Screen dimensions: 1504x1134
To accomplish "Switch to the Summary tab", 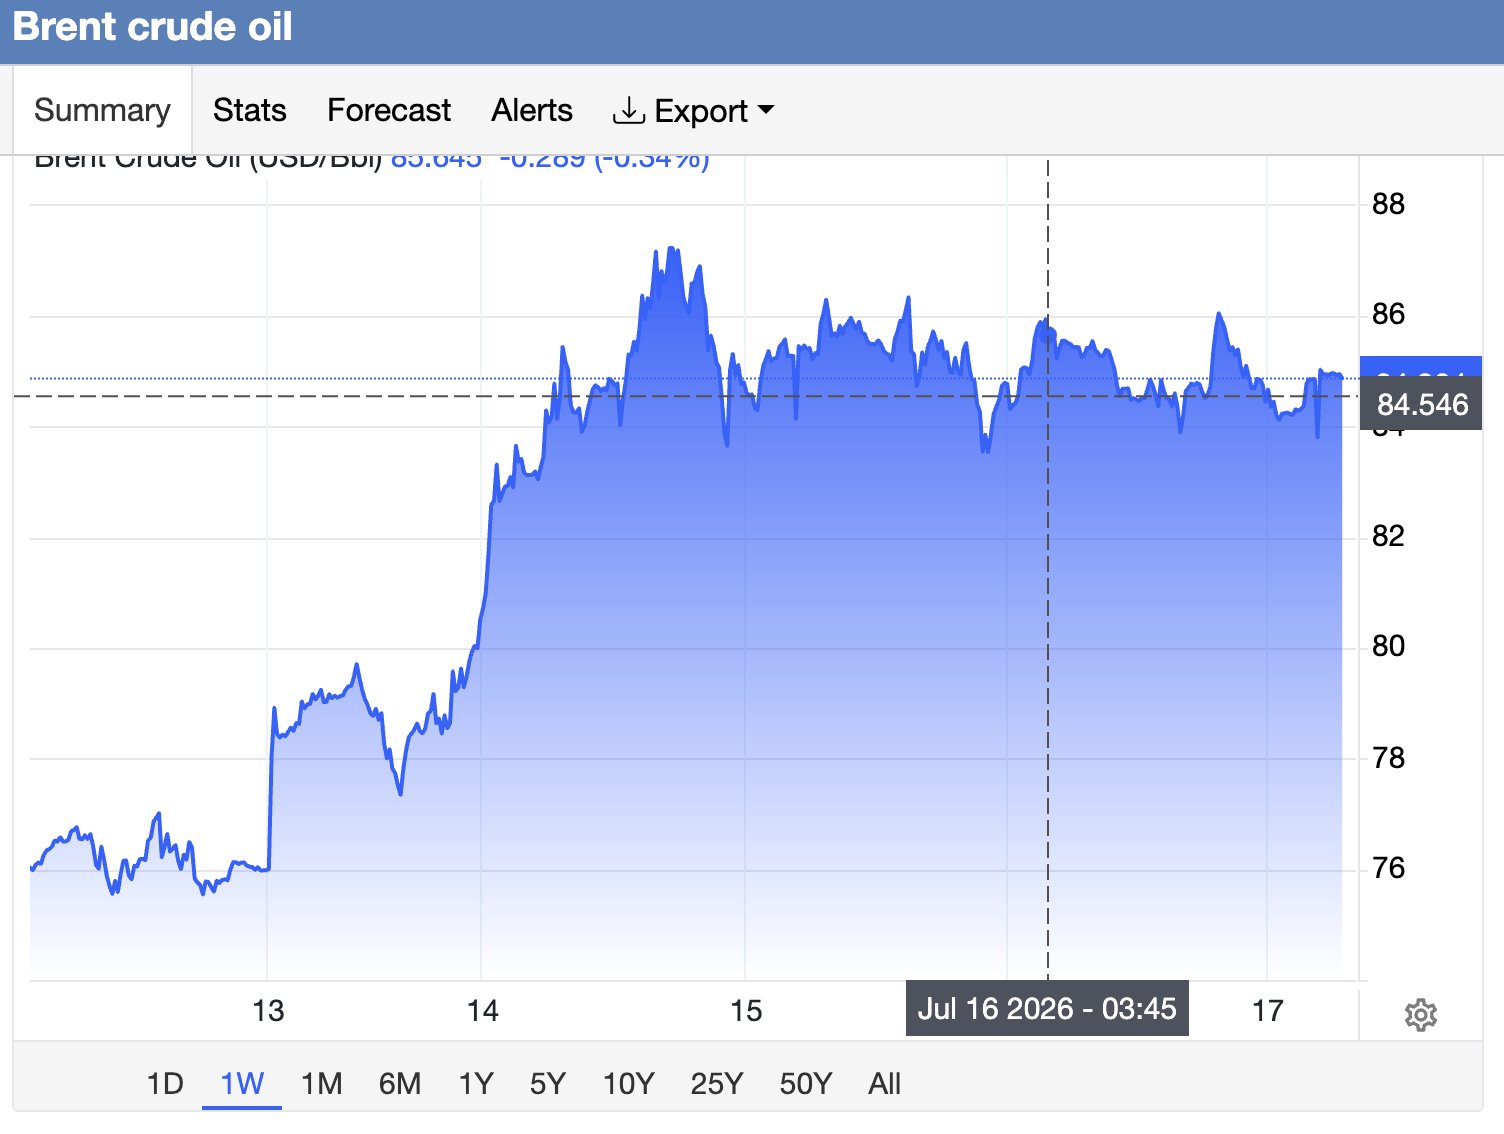I will click(x=102, y=110).
